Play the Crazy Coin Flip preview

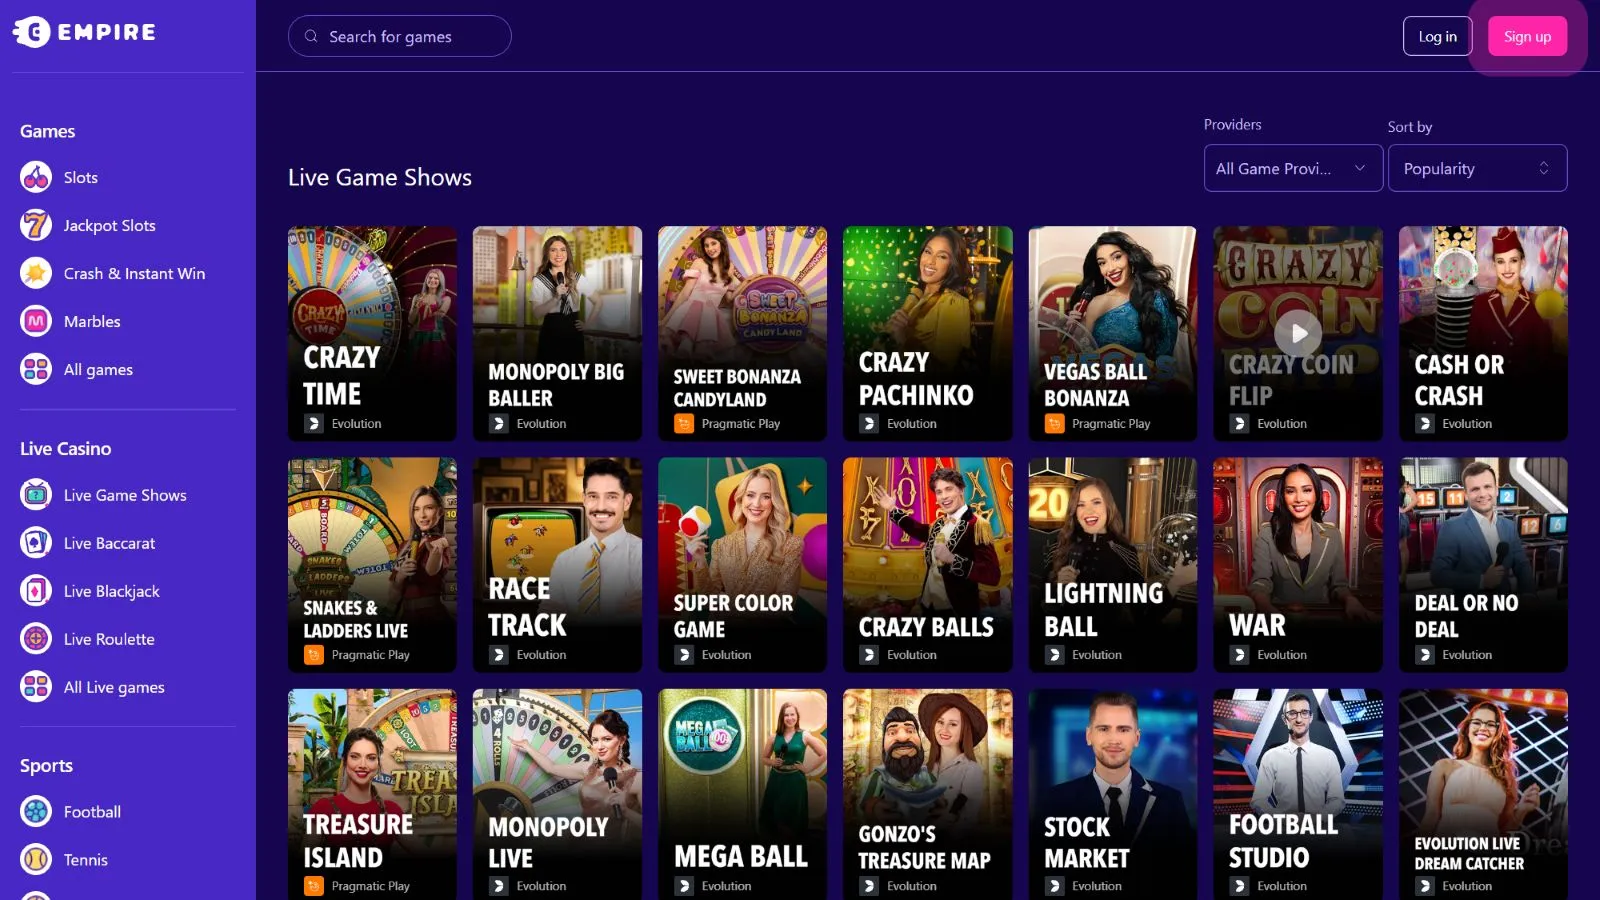1298,333
